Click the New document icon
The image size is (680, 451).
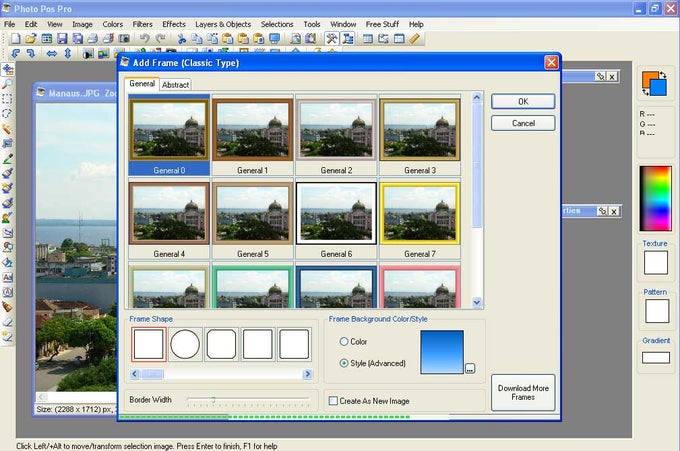tap(16, 39)
